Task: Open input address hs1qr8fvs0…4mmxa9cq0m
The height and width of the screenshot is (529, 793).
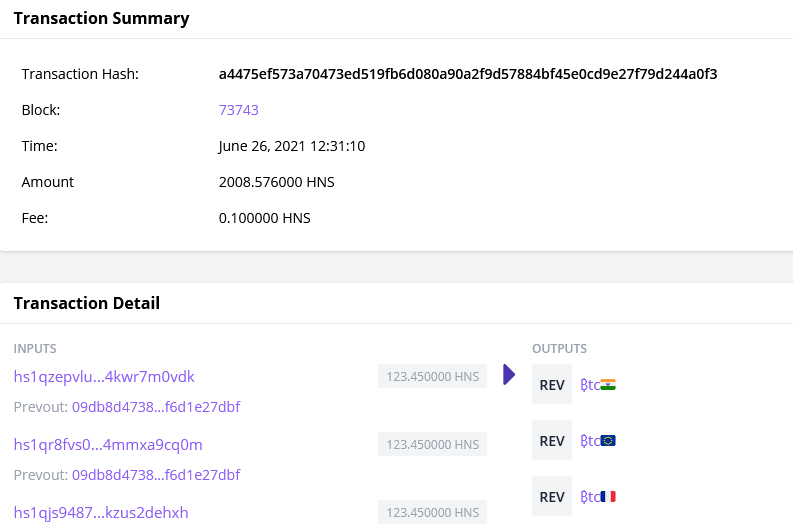Action: [108, 445]
